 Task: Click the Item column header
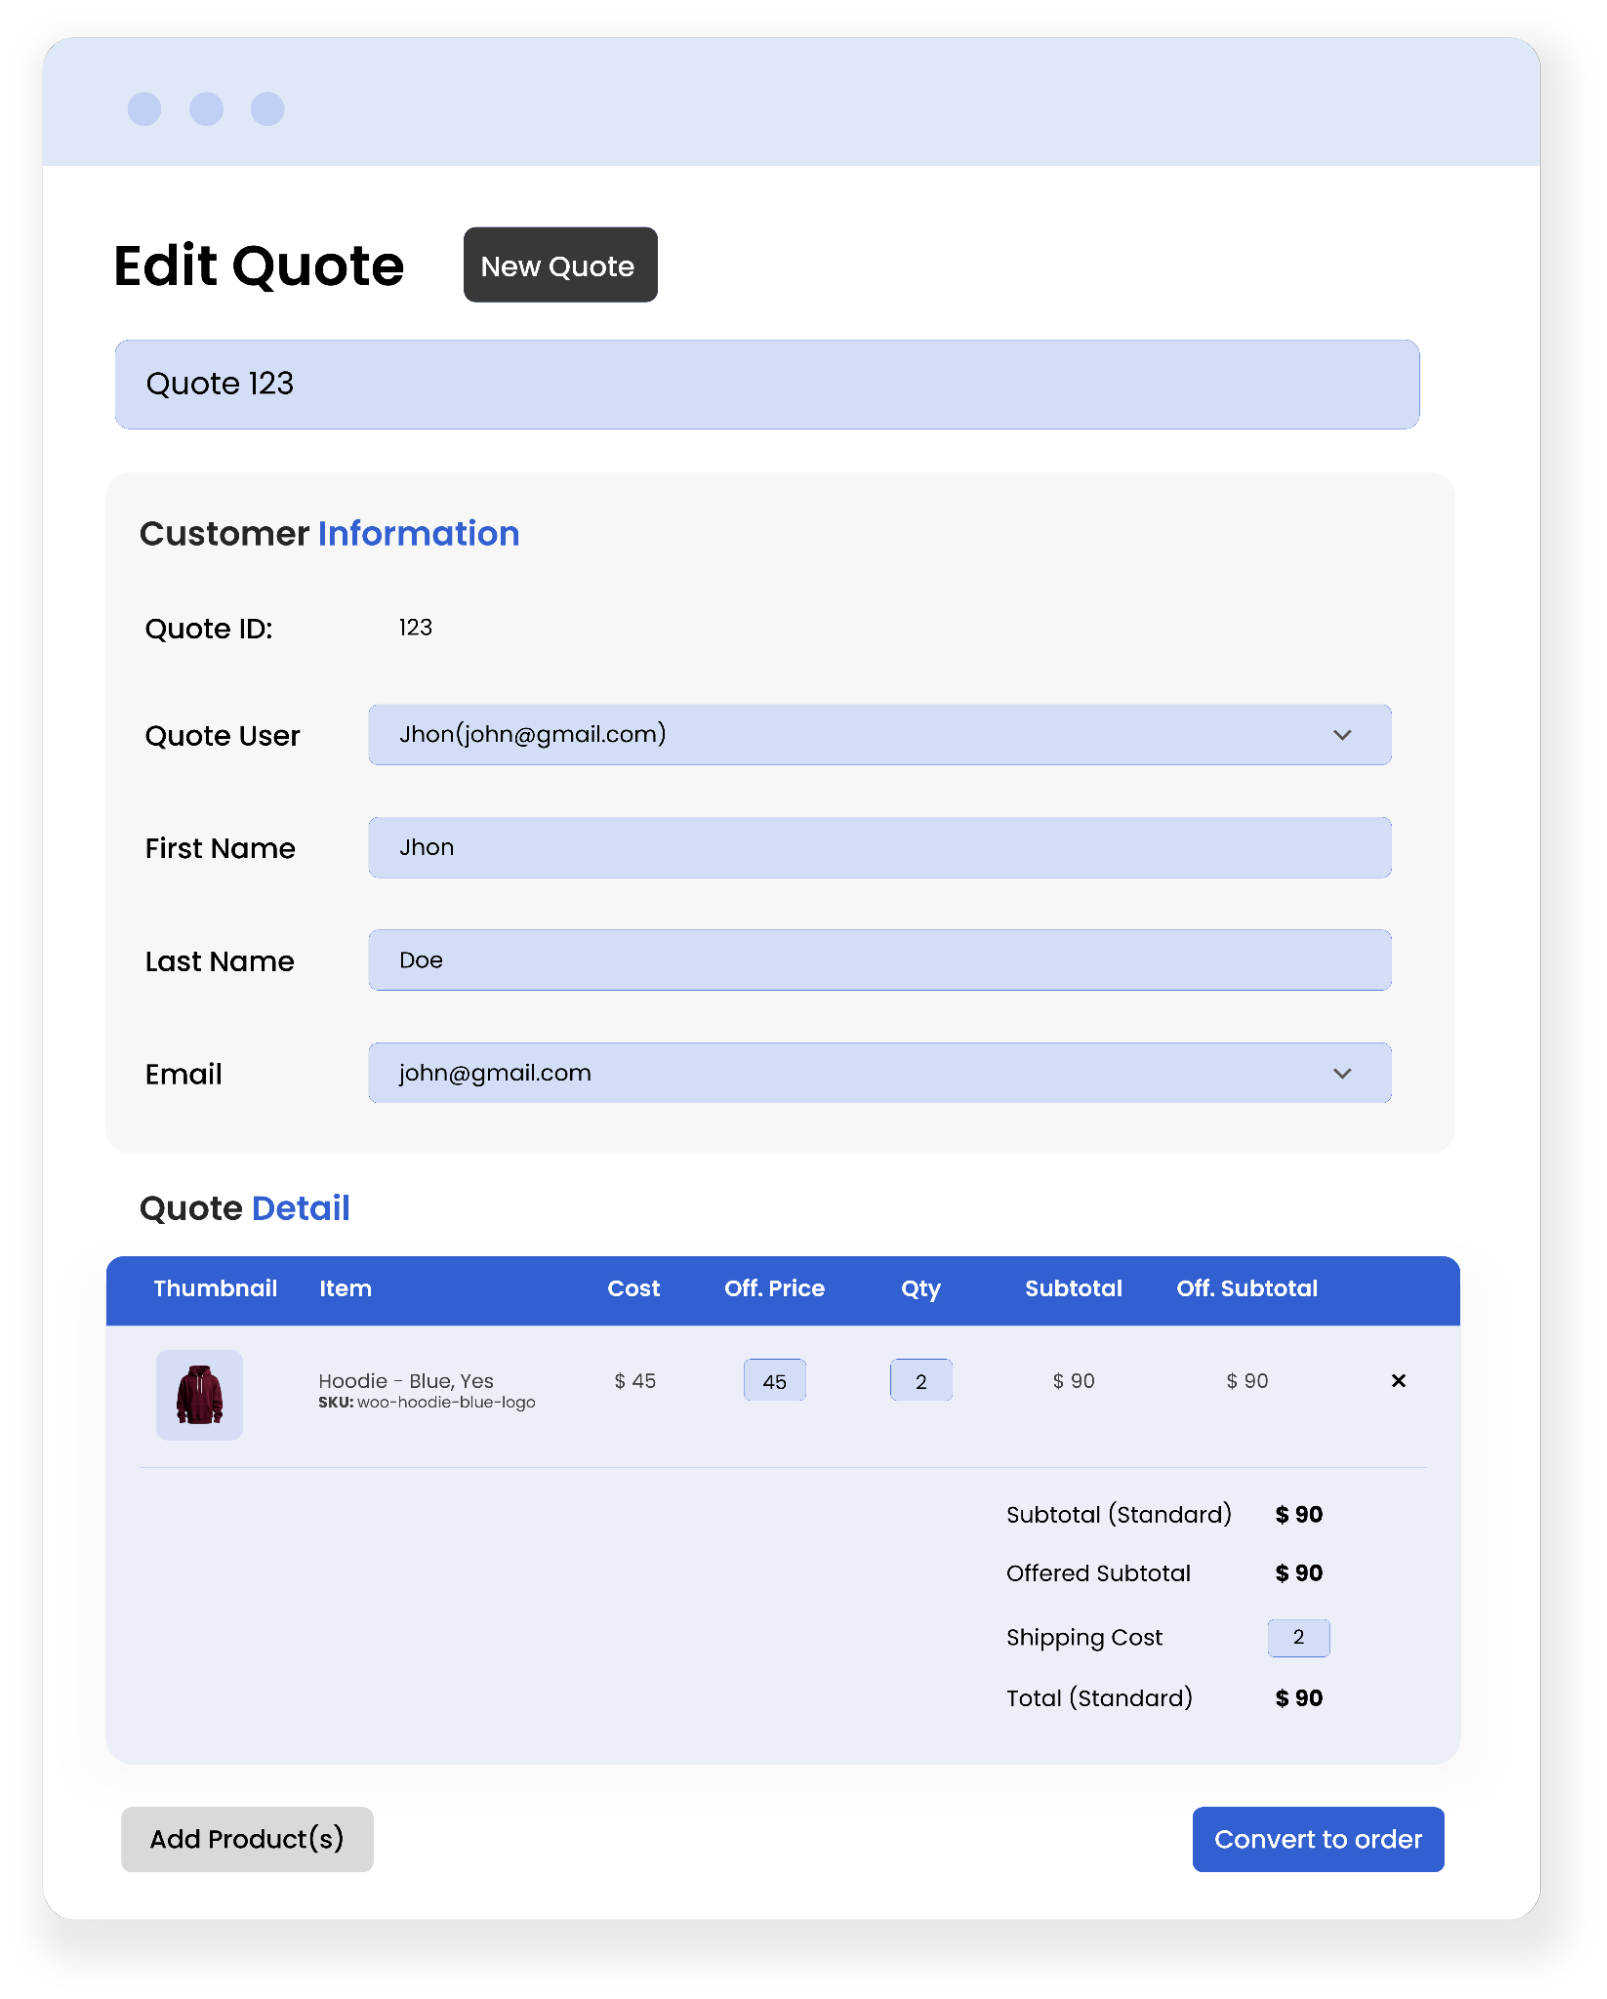[x=345, y=1288]
